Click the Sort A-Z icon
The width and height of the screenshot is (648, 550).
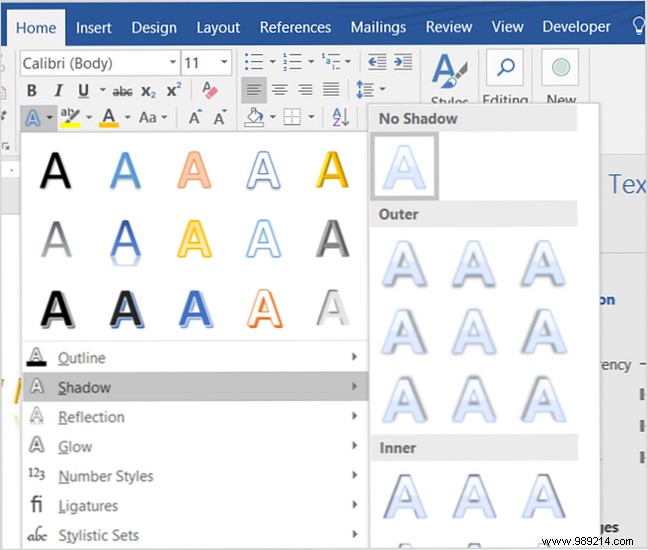(x=341, y=117)
